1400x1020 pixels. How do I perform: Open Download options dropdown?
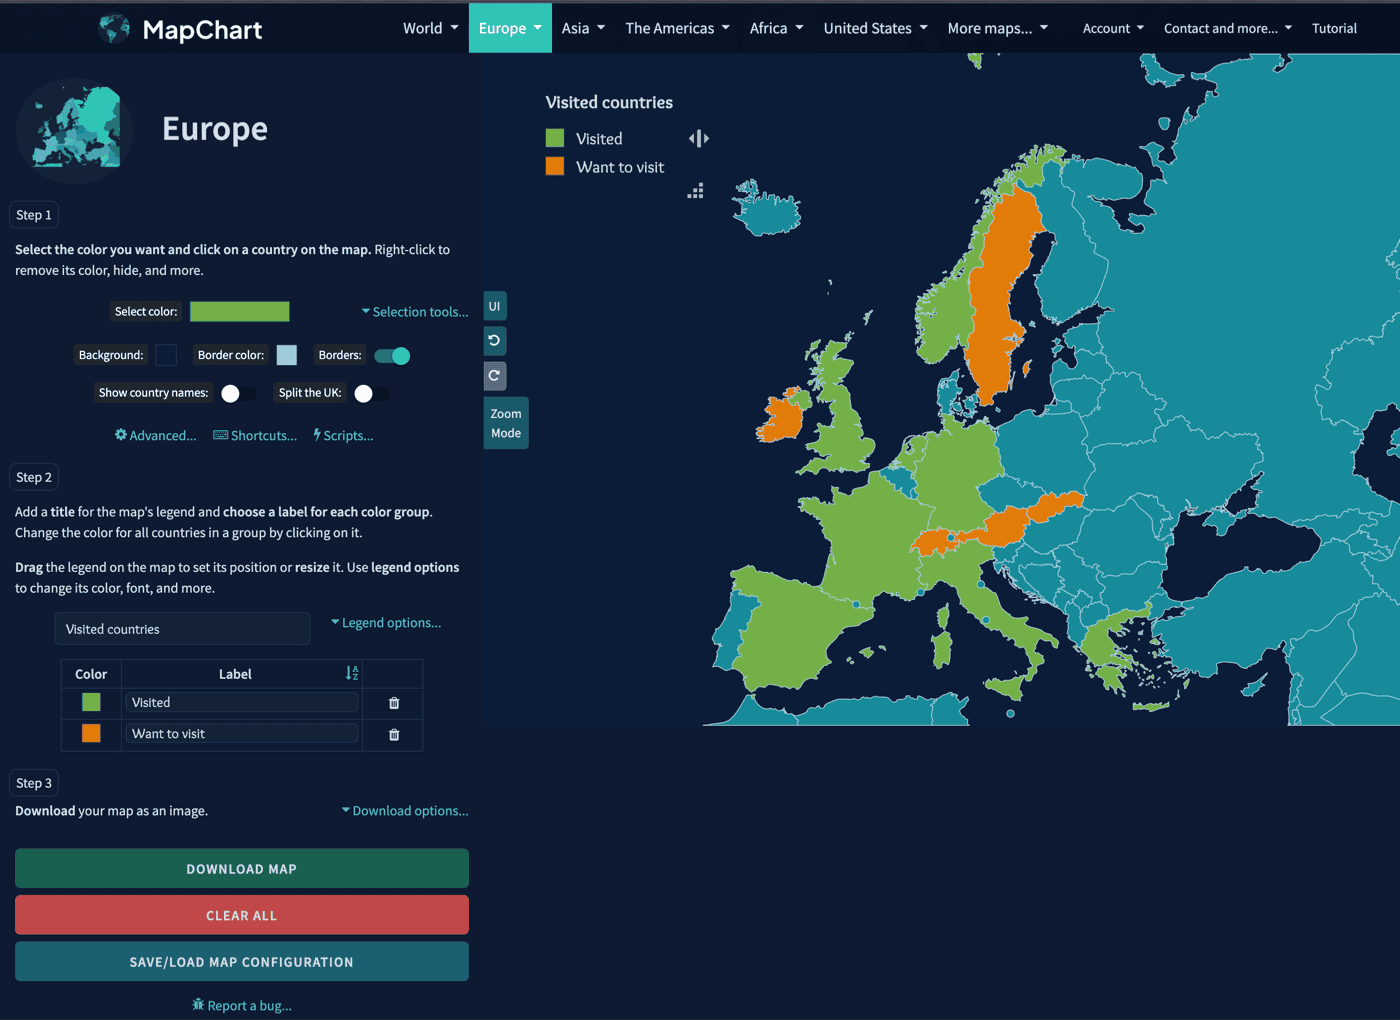[405, 811]
